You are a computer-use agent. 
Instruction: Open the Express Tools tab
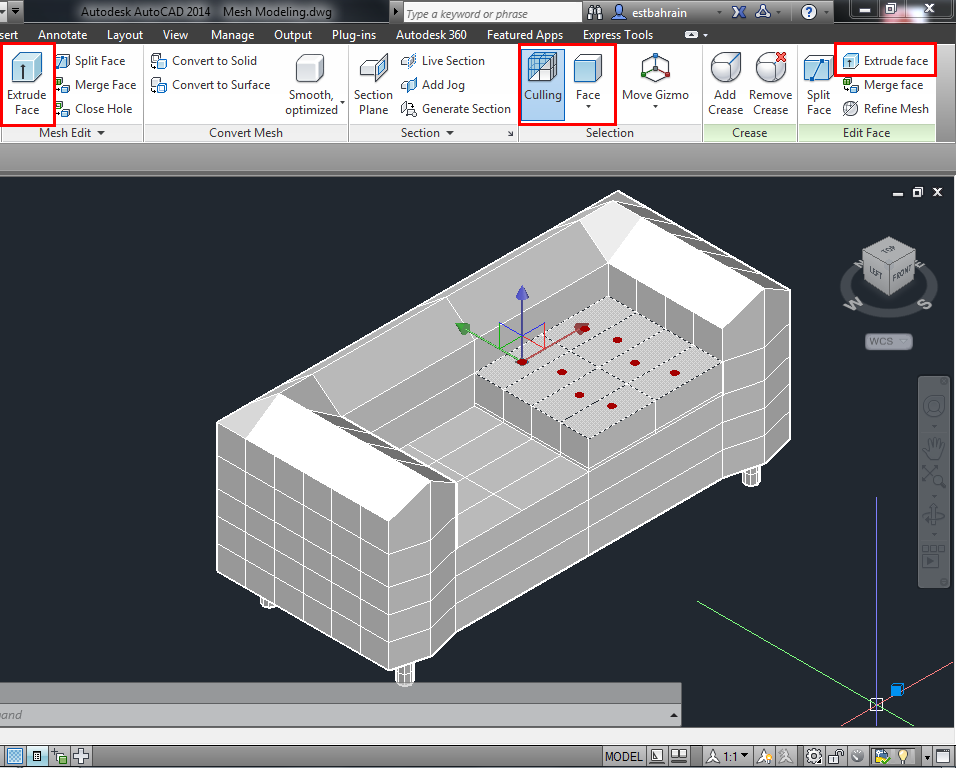coord(617,34)
